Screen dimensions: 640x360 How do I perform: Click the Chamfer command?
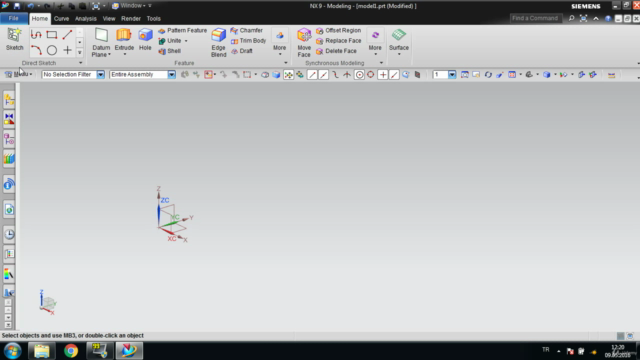point(247,31)
